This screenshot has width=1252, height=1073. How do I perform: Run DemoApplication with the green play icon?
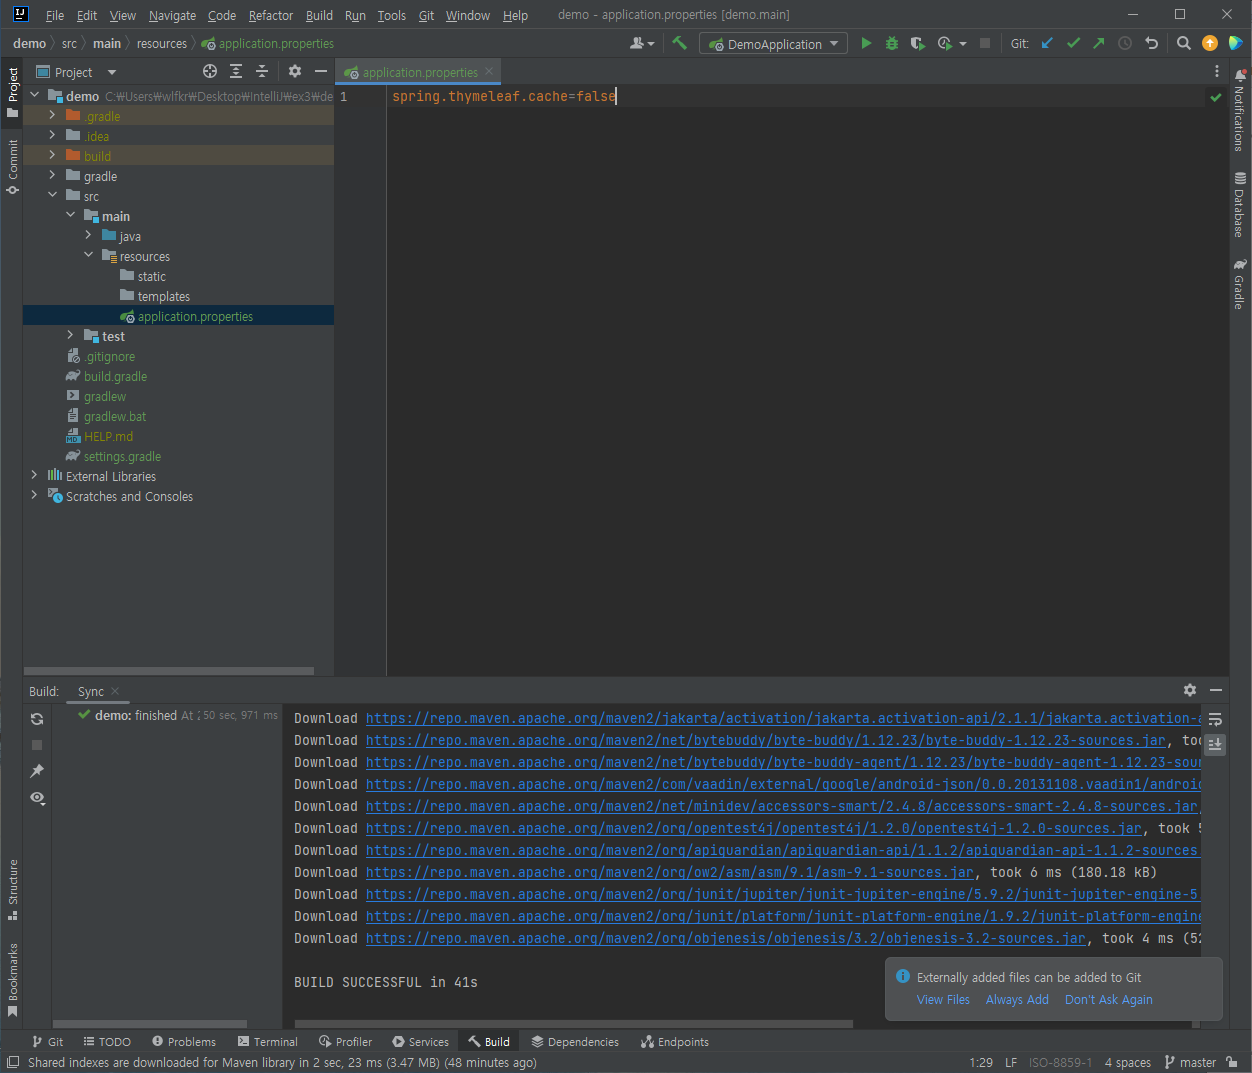click(x=866, y=43)
